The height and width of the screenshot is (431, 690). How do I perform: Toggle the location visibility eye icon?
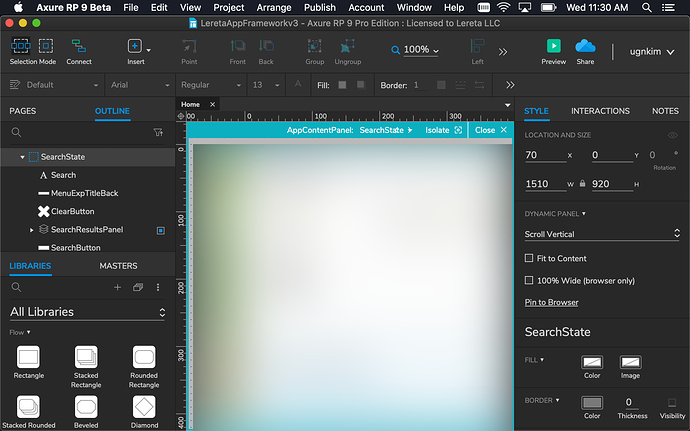(672, 135)
